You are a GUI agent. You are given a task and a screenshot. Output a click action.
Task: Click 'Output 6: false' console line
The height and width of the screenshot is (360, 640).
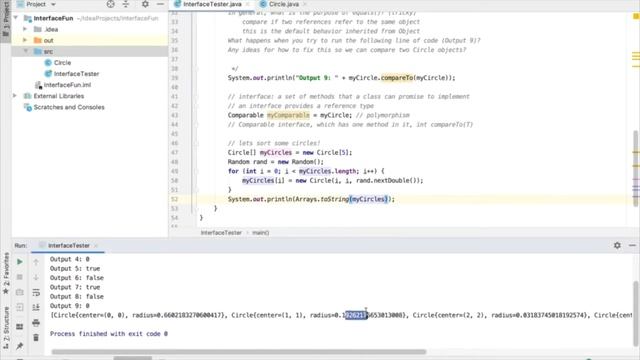tap(77, 278)
